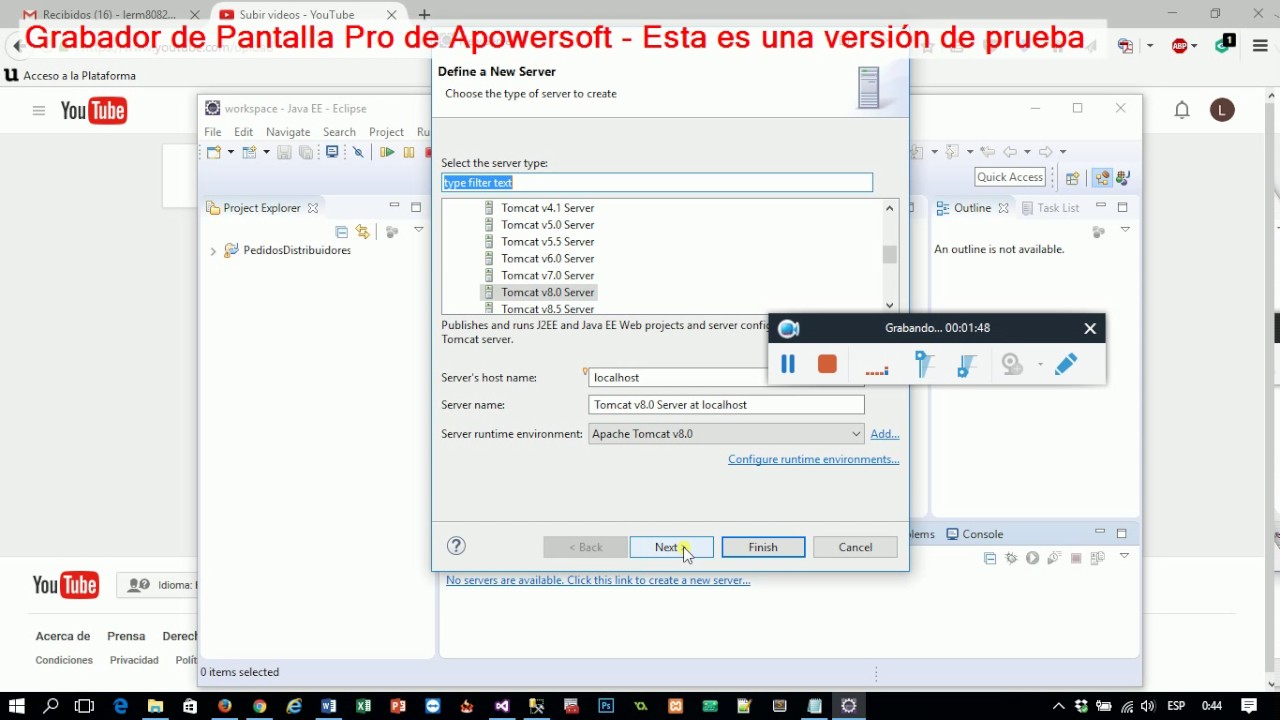
Task: Open help for the New Server dialog
Action: pos(456,546)
